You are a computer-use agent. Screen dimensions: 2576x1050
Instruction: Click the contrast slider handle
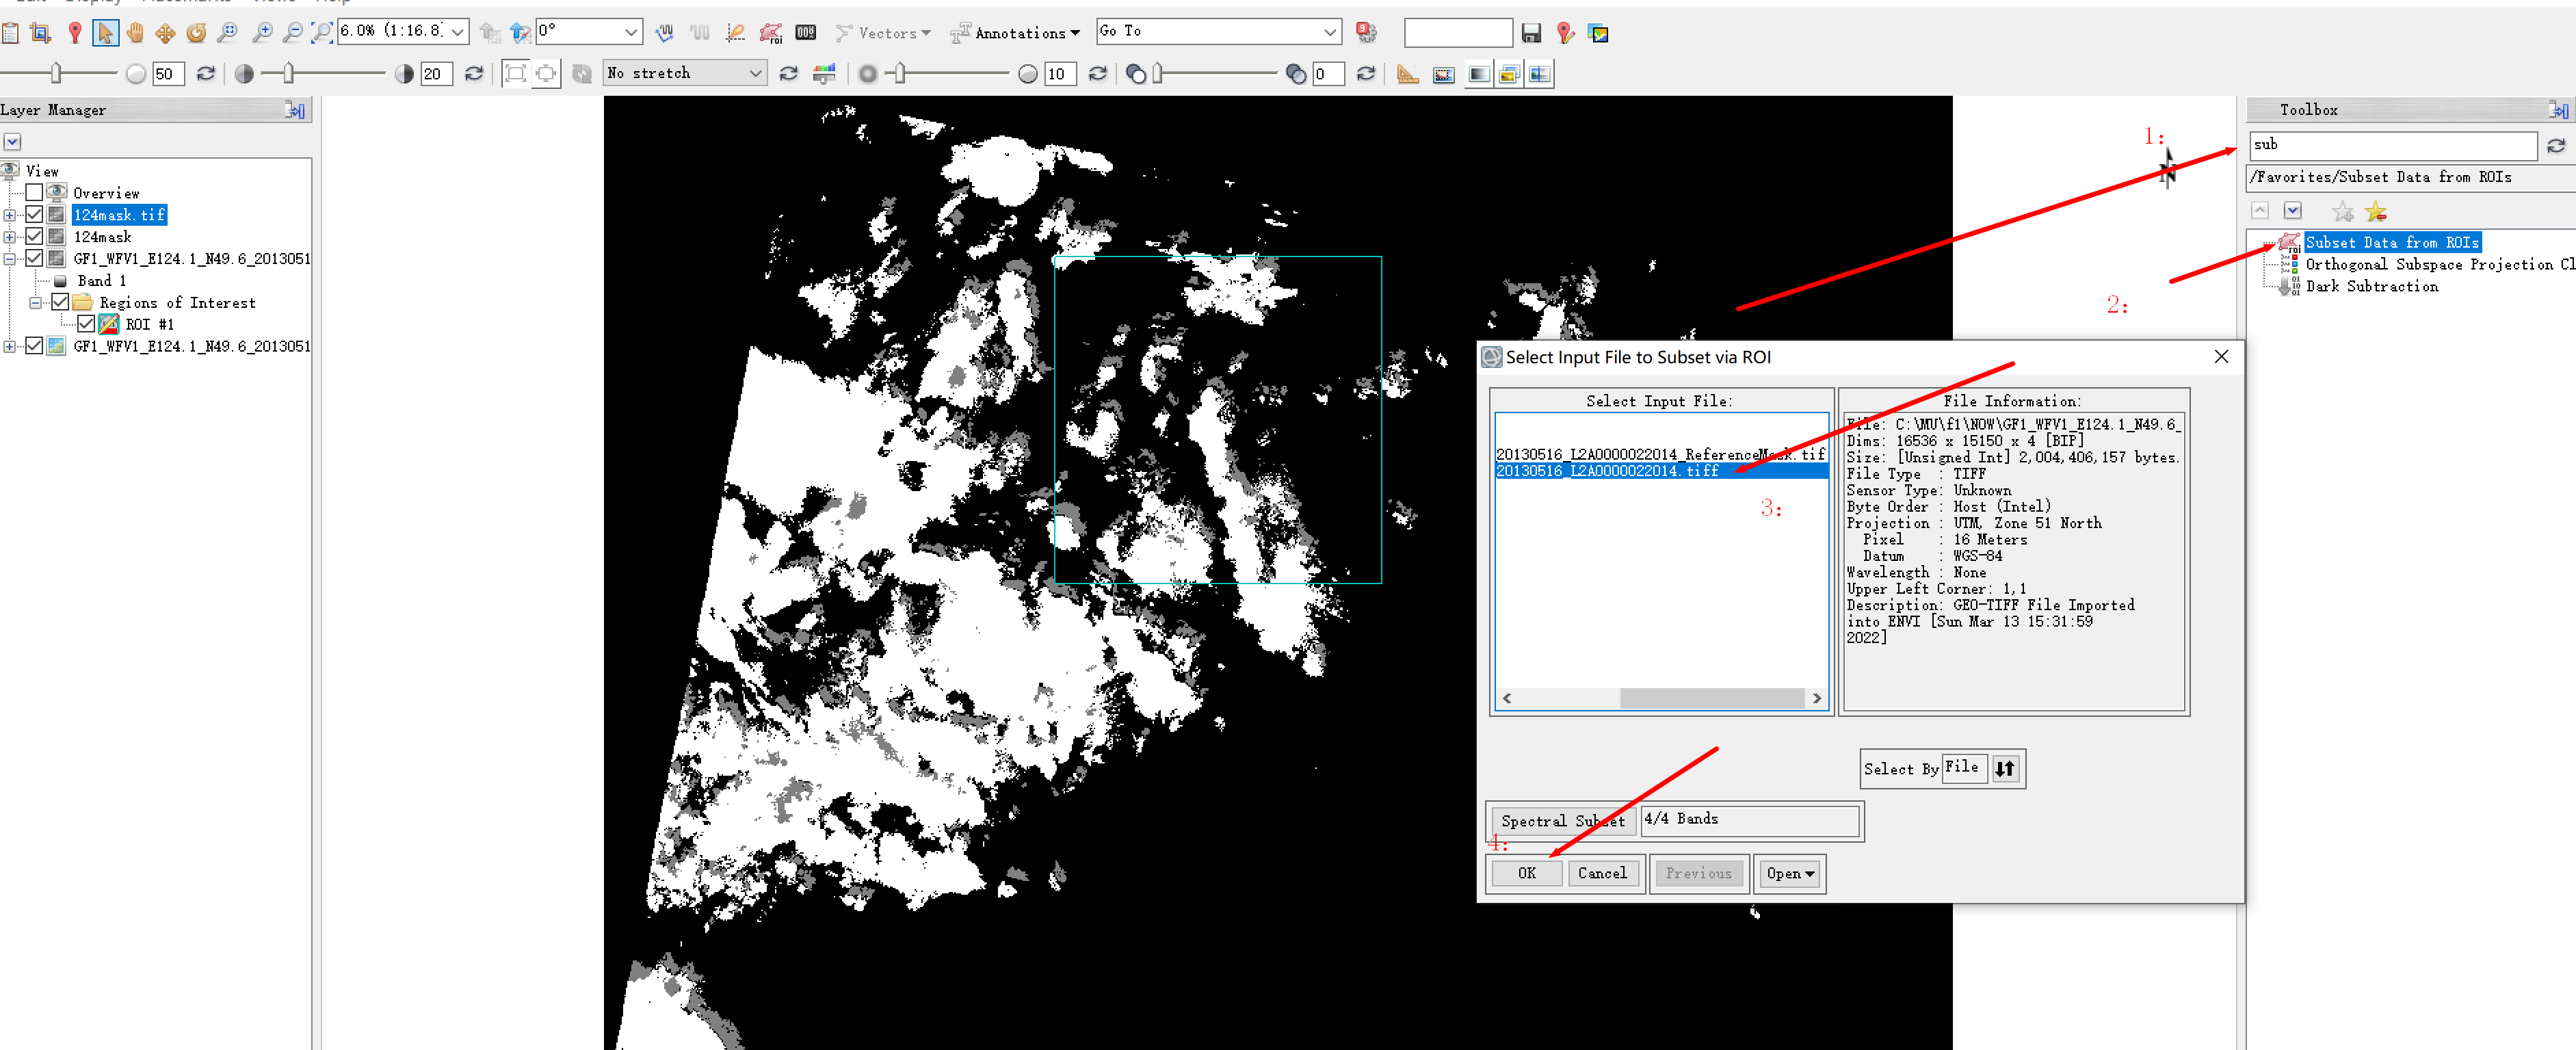[289, 73]
